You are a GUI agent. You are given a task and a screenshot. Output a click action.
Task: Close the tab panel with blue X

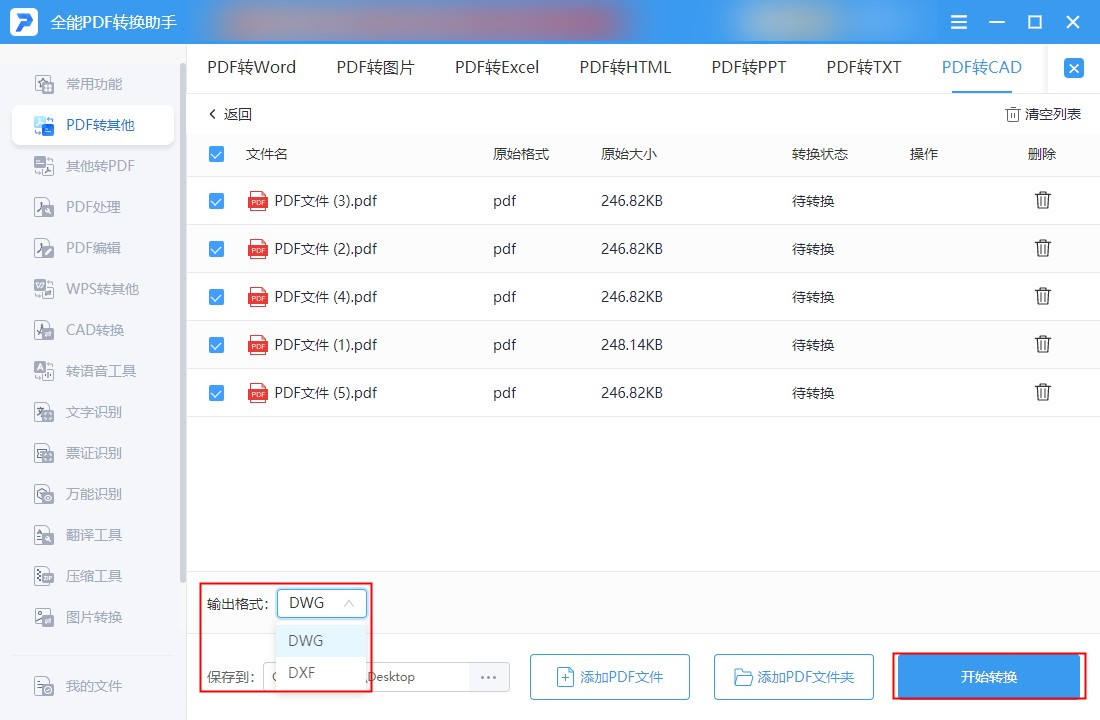pos(1073,68)
